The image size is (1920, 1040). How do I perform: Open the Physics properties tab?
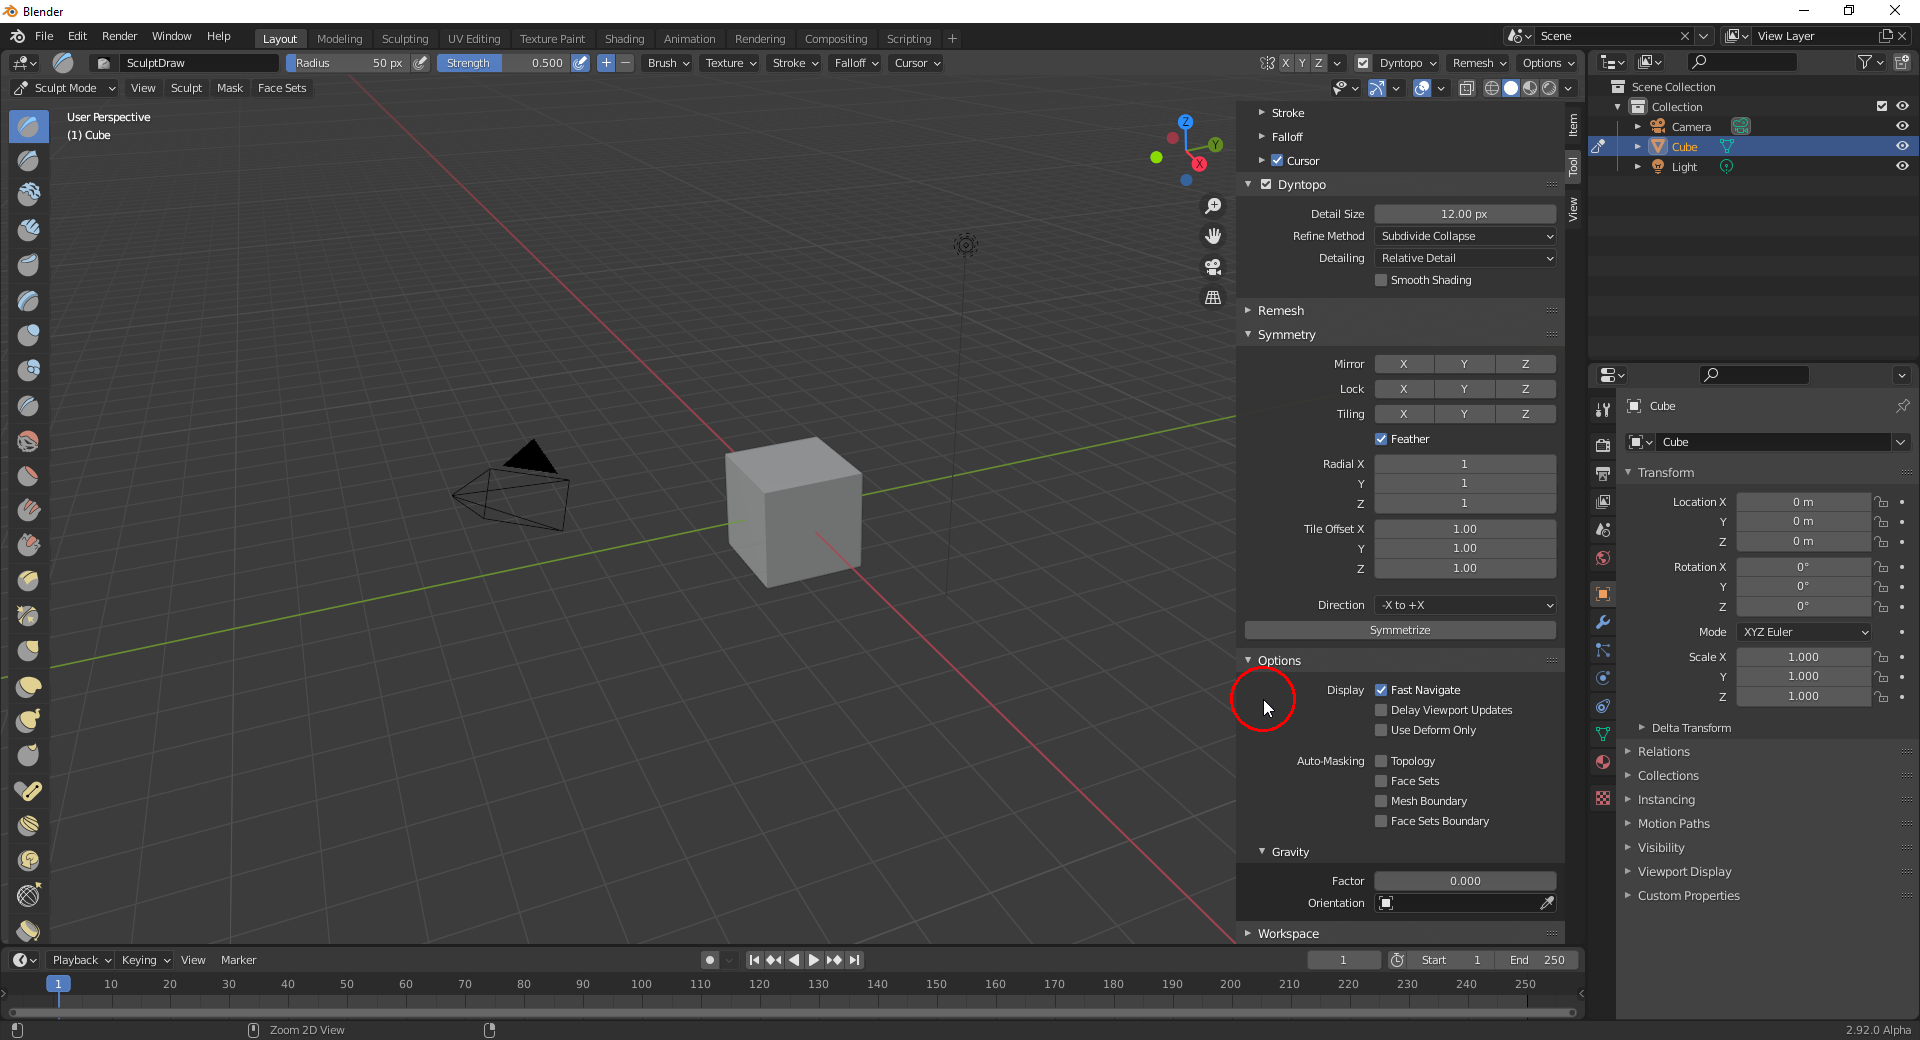click(1602, 678)
